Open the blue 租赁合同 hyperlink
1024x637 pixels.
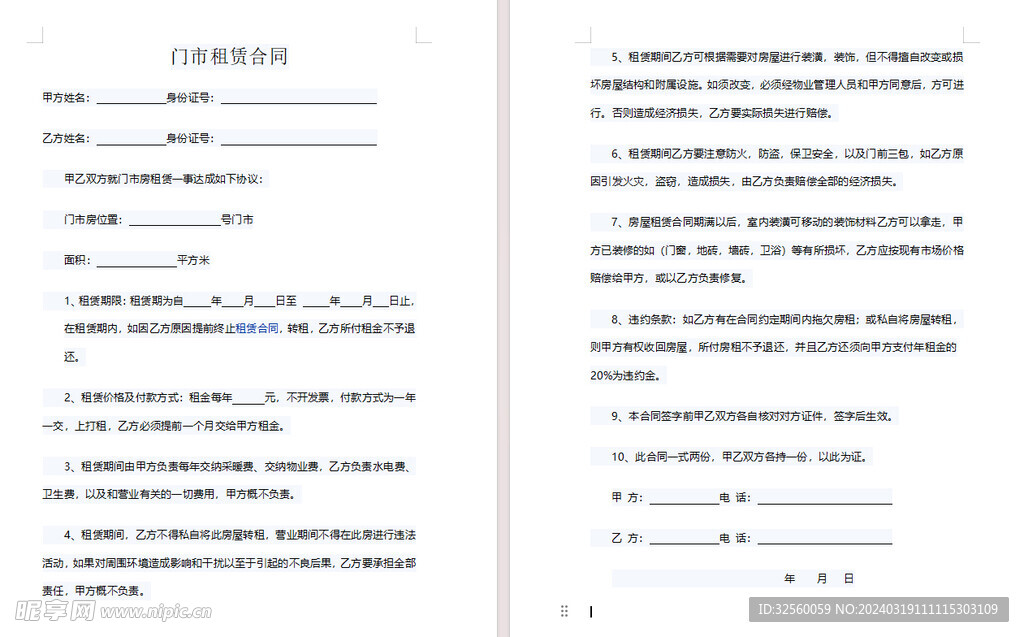(x=257, y=328)
